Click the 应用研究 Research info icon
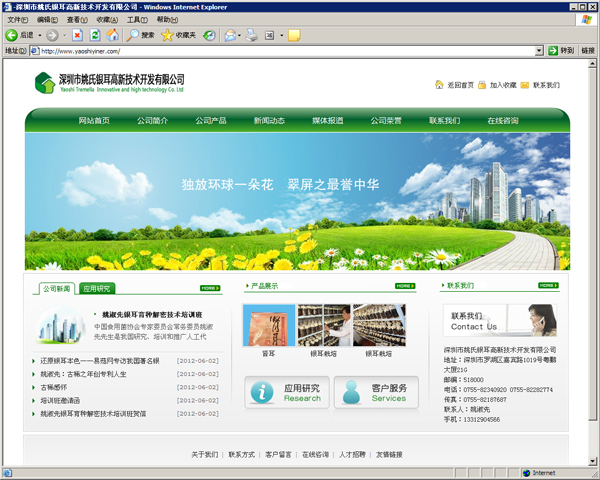 pyautogui.click(x=262, y=392)
